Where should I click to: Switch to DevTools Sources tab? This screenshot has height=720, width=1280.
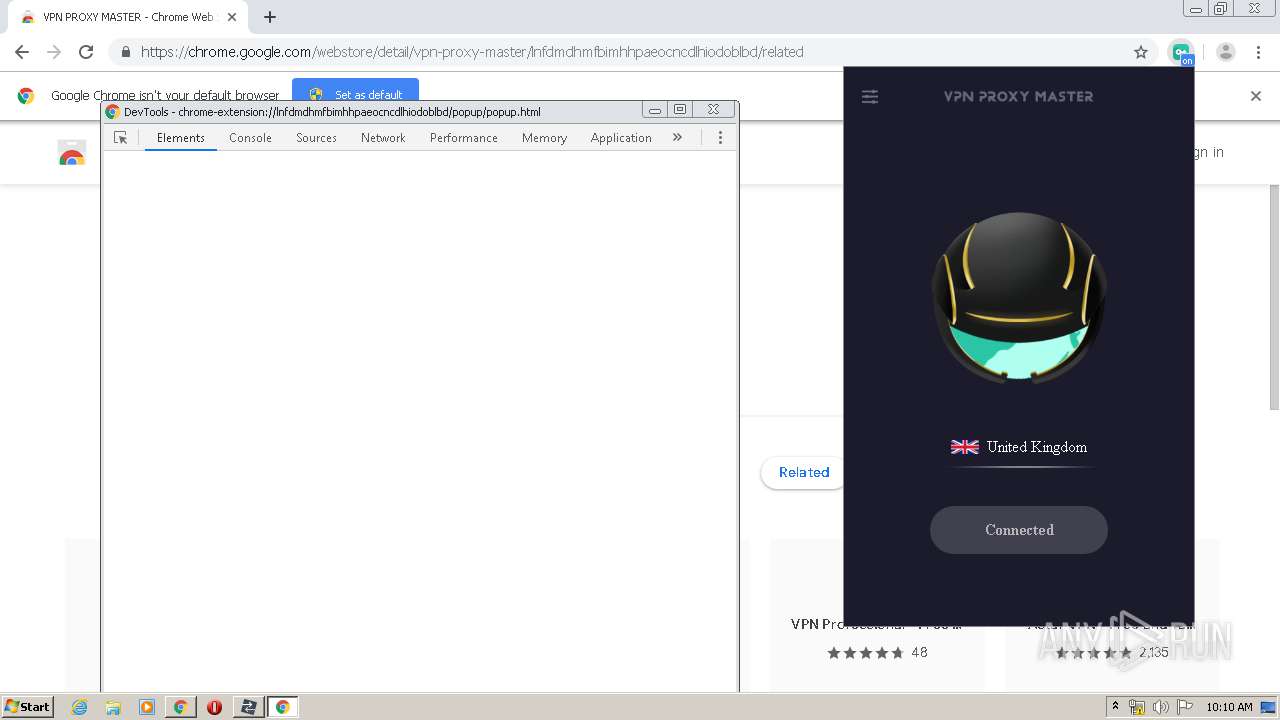316,138
